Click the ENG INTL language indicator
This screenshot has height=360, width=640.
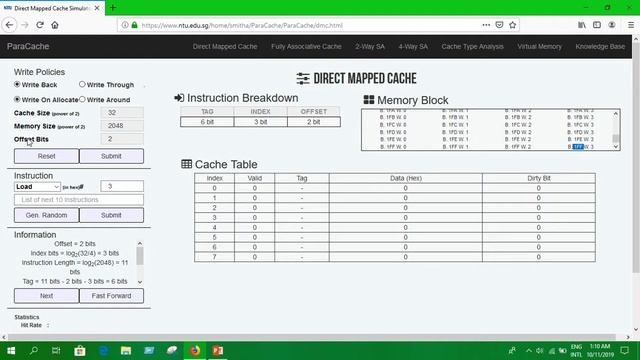point(576,351)
